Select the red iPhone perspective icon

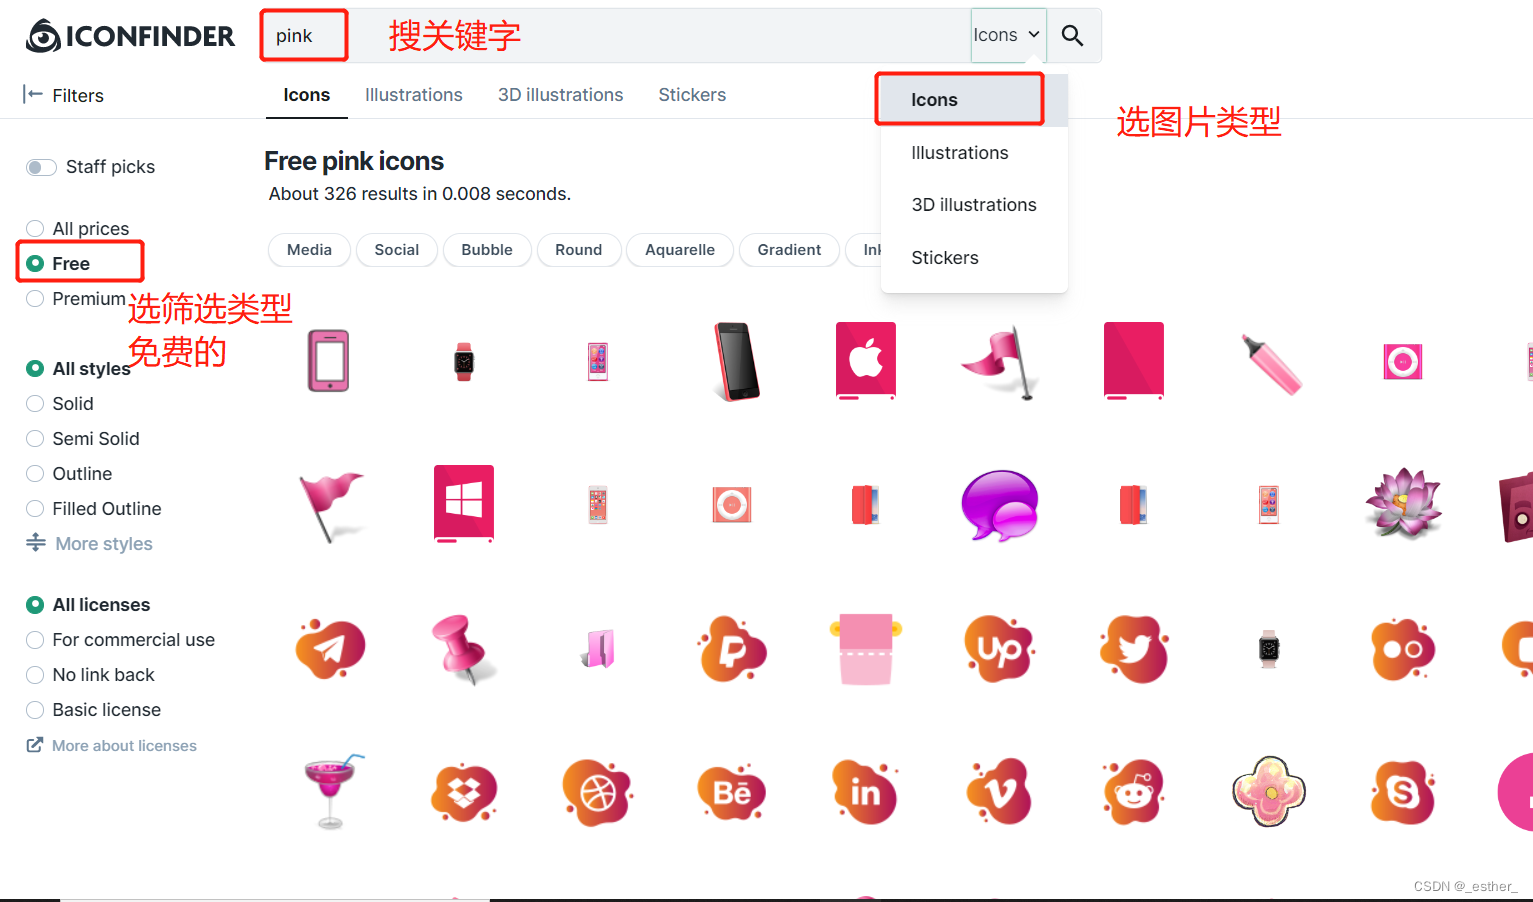[736, 361]
